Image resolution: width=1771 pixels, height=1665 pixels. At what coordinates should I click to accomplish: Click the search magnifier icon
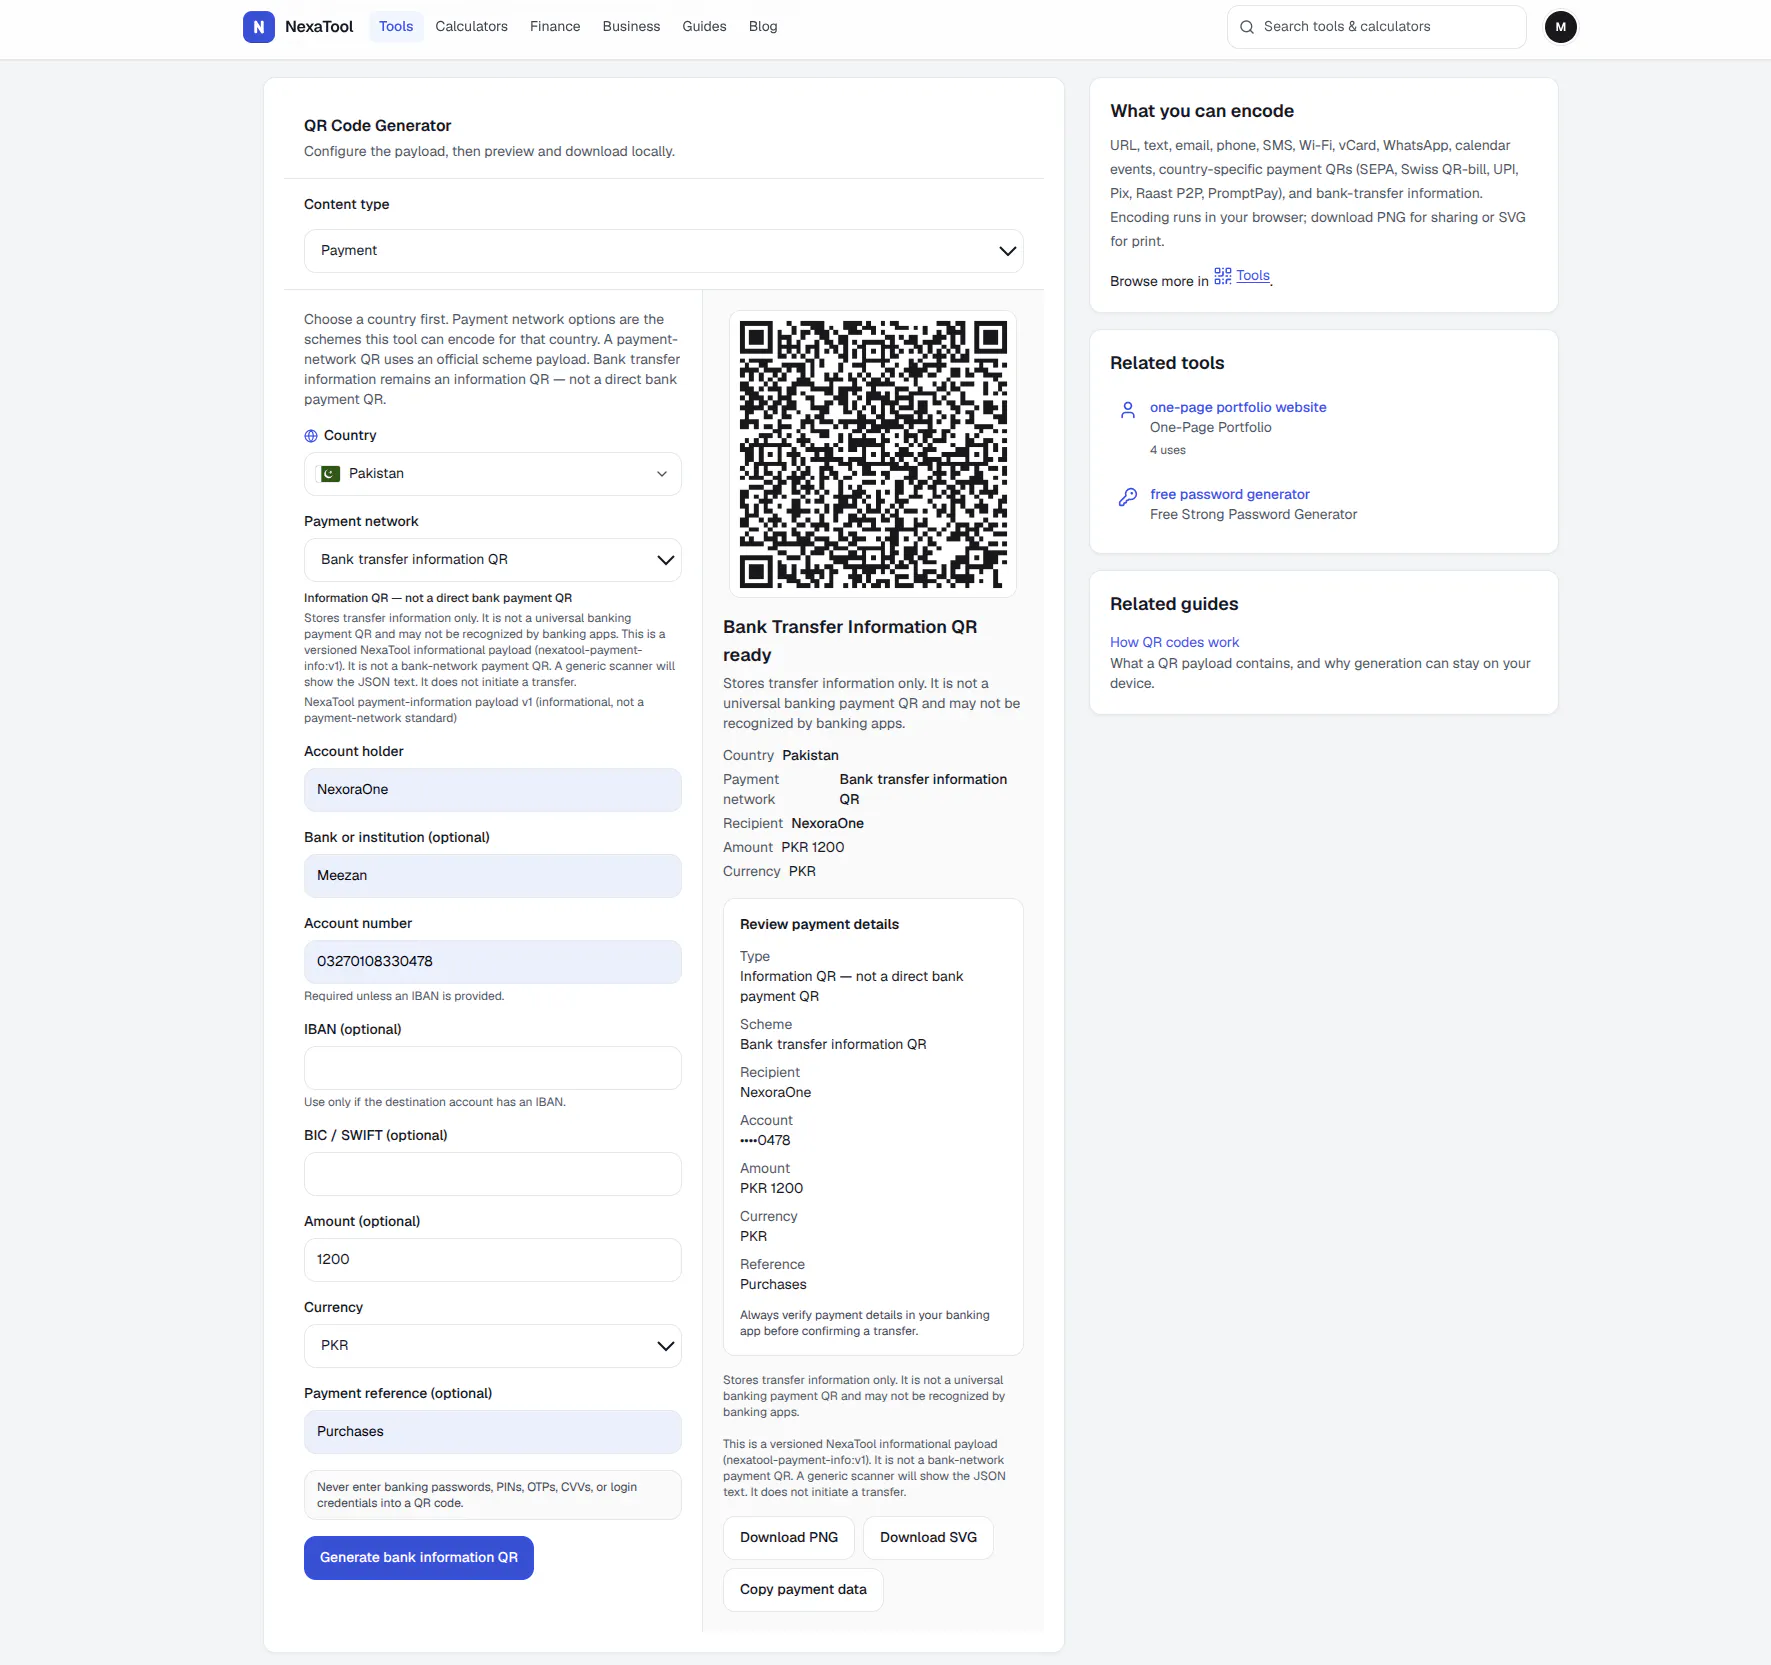(x=1247, y=27)
